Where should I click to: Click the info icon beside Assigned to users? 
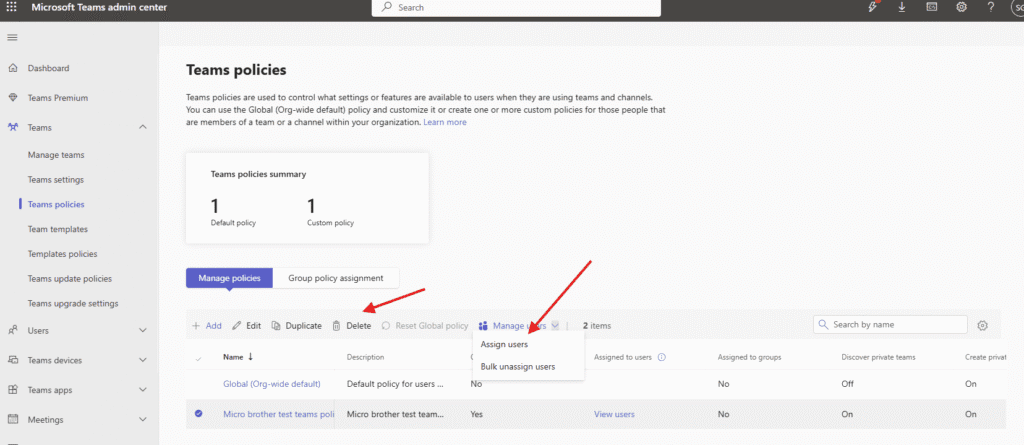click(x=662, y=357)
